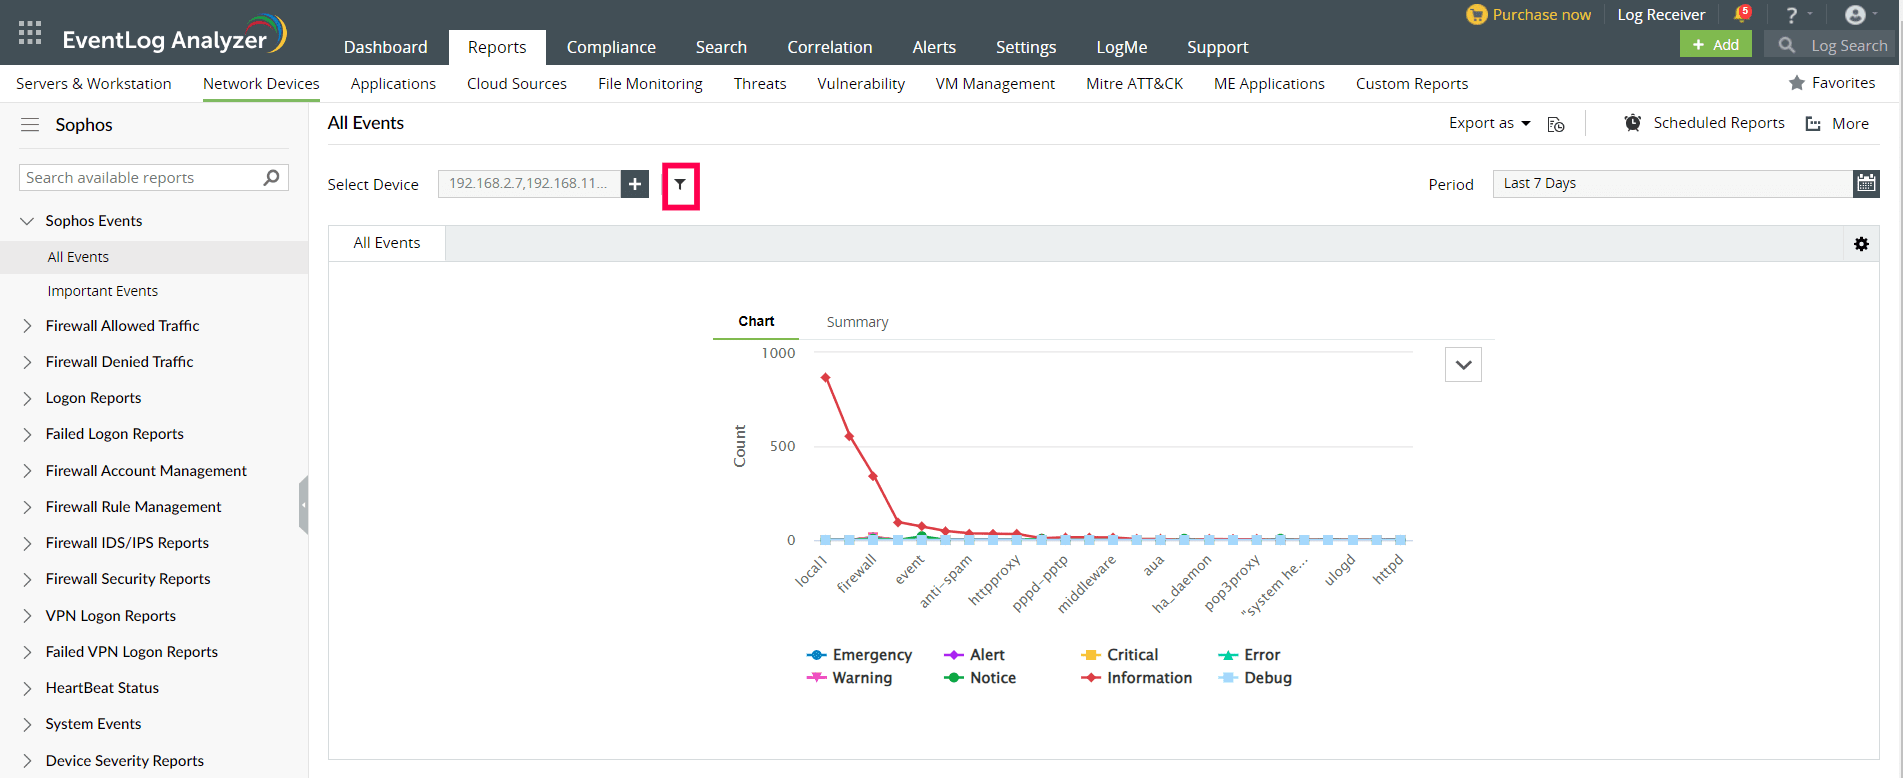Image resolution: width=1903 pixels, height=778 pixels.
Task: Toggle the Error legend series
Action: click(x=1249, y=655)
